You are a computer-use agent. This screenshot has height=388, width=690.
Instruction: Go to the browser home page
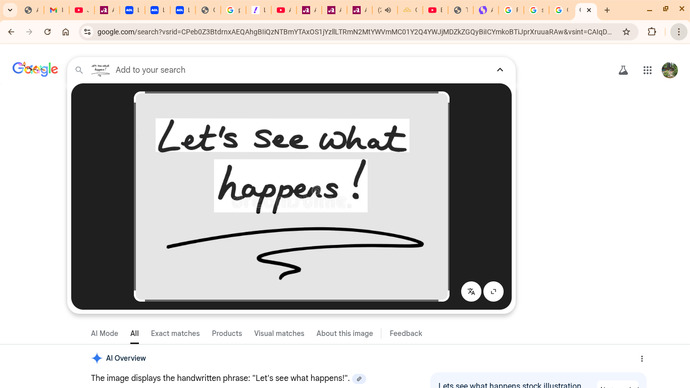tap(66, 32)
